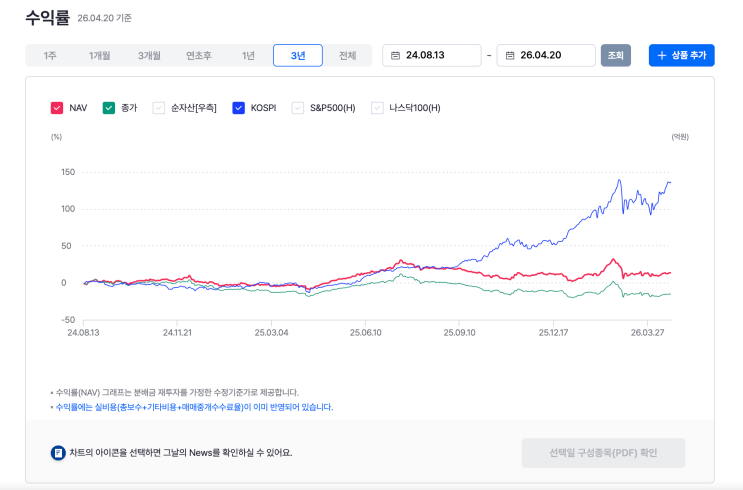Open calendar icon in start date field
Screen dimensions: 743x490
click(395, 55)
